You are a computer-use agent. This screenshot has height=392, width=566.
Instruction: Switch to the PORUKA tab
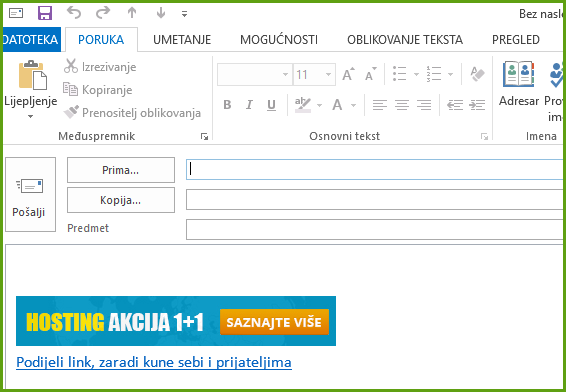pos(101,39)
